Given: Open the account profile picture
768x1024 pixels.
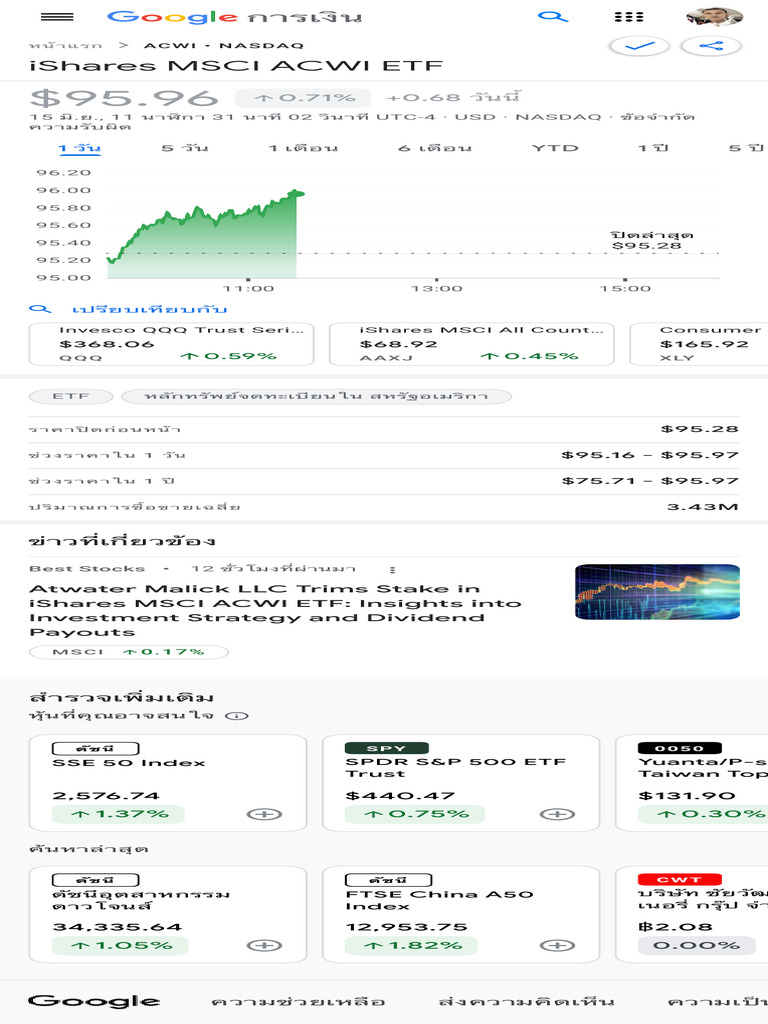Looking at the screenshot, I should [714, 16].
